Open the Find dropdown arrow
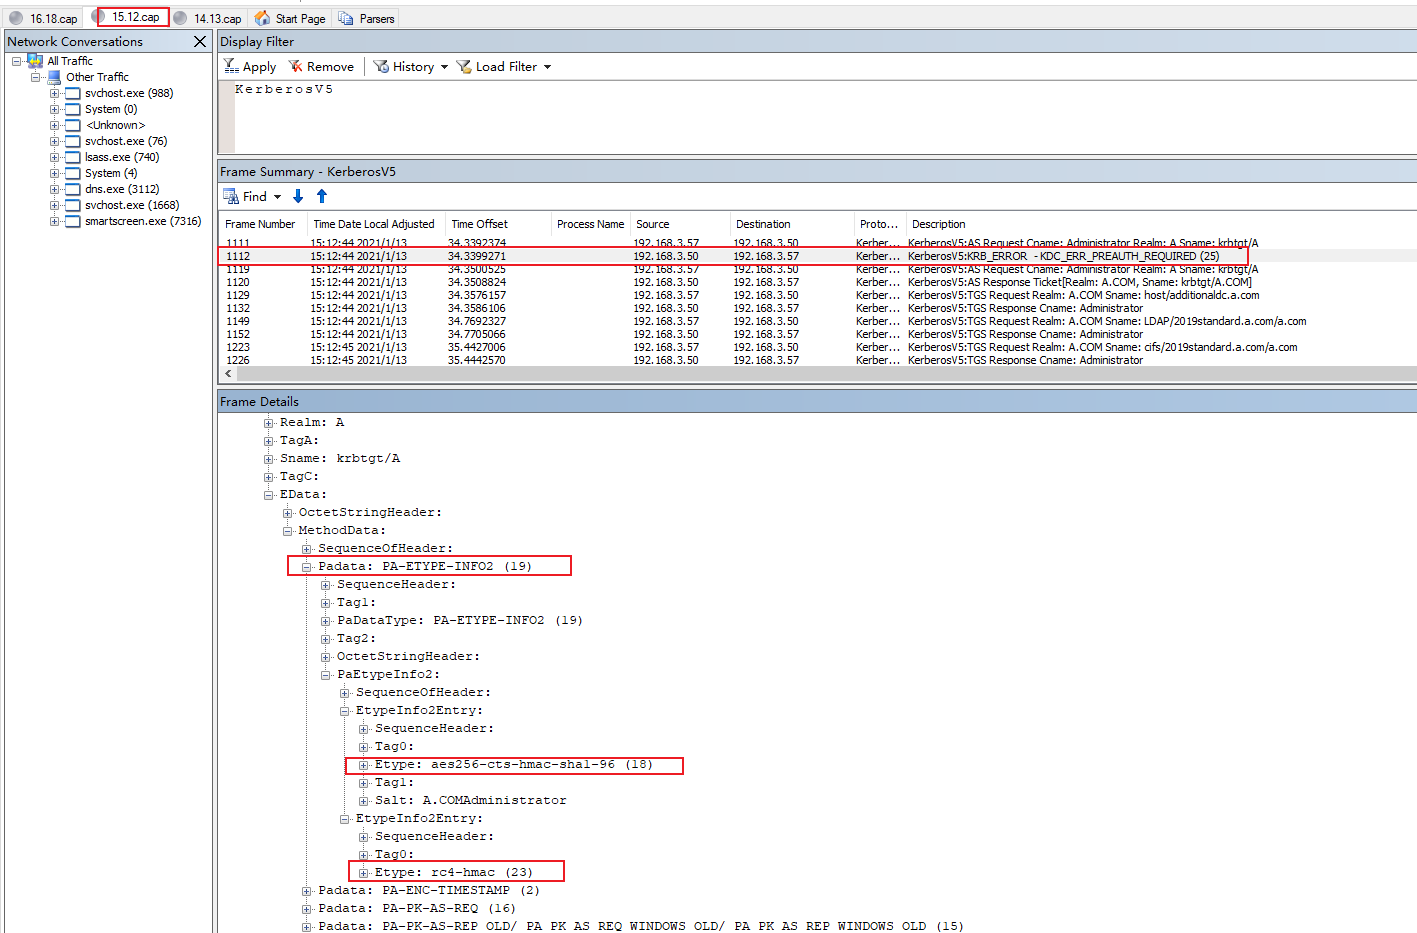The height and width of the screenshot is (933, 1417). [x=278, y=197]
